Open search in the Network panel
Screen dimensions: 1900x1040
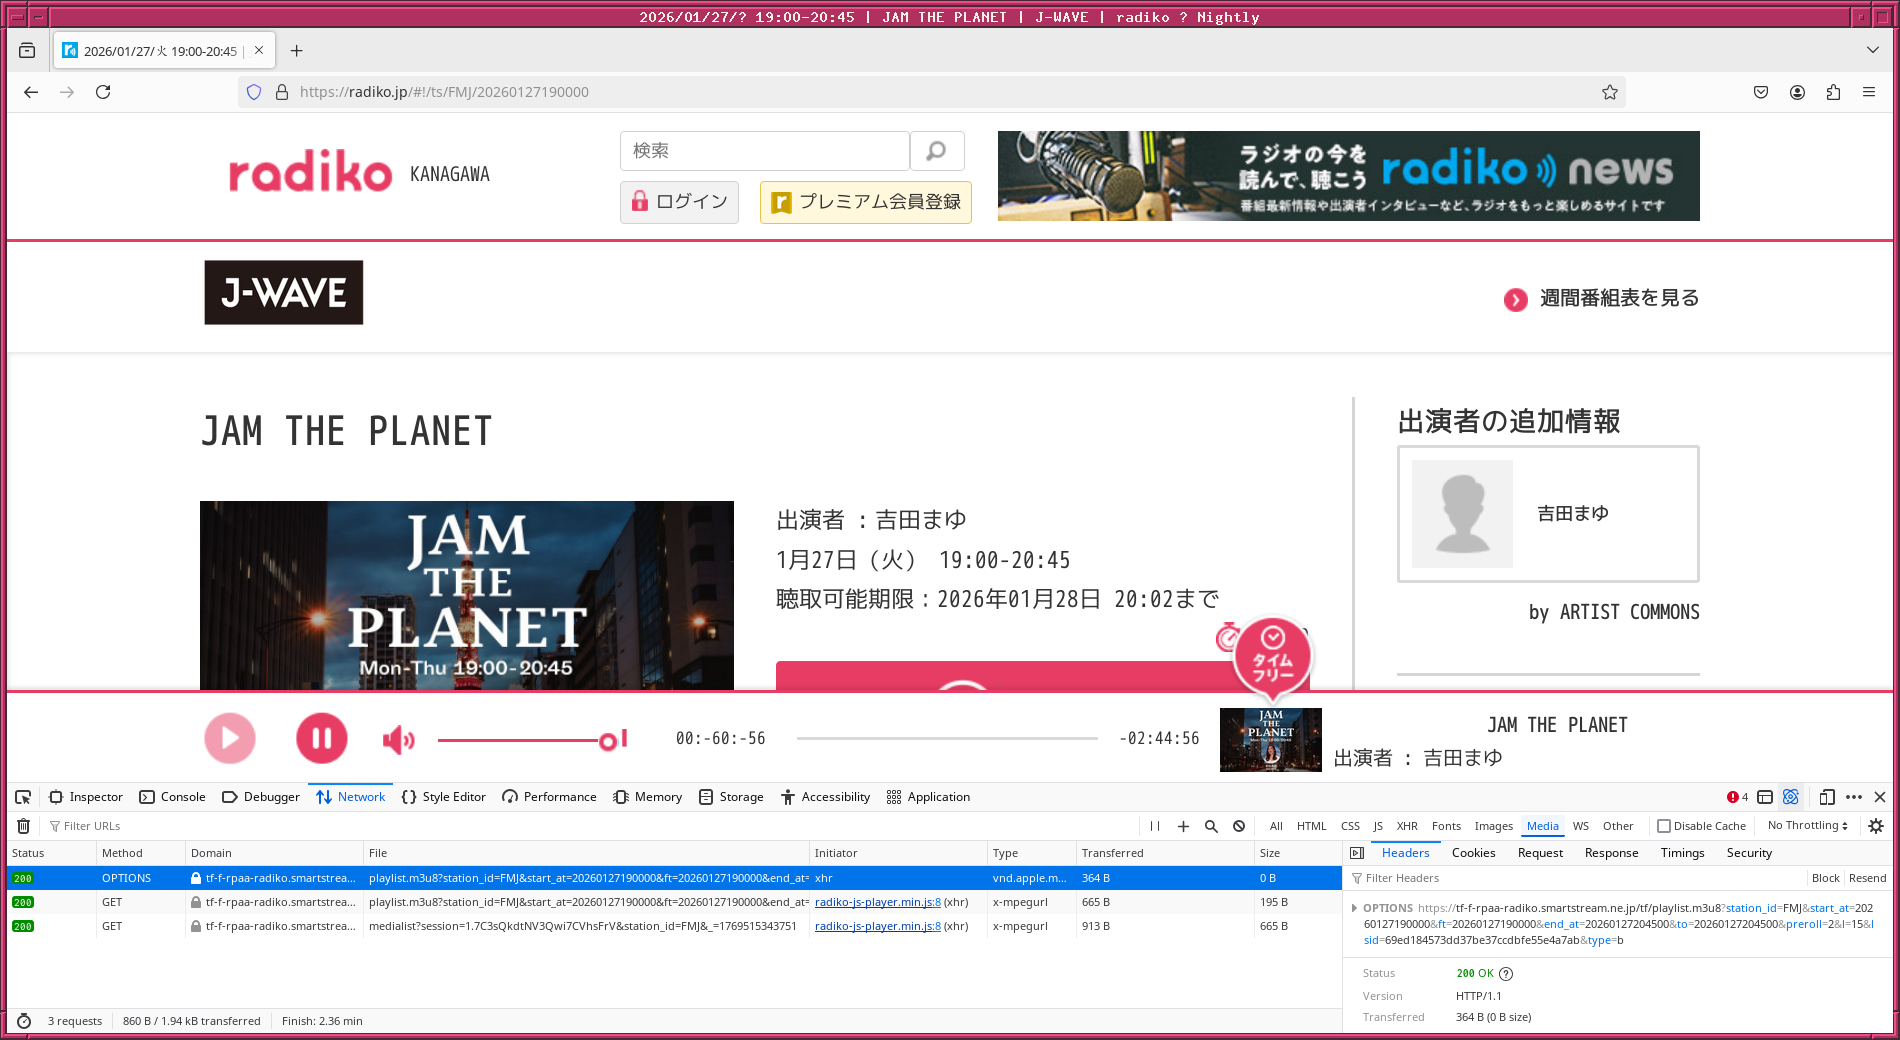coord(1211,826)
